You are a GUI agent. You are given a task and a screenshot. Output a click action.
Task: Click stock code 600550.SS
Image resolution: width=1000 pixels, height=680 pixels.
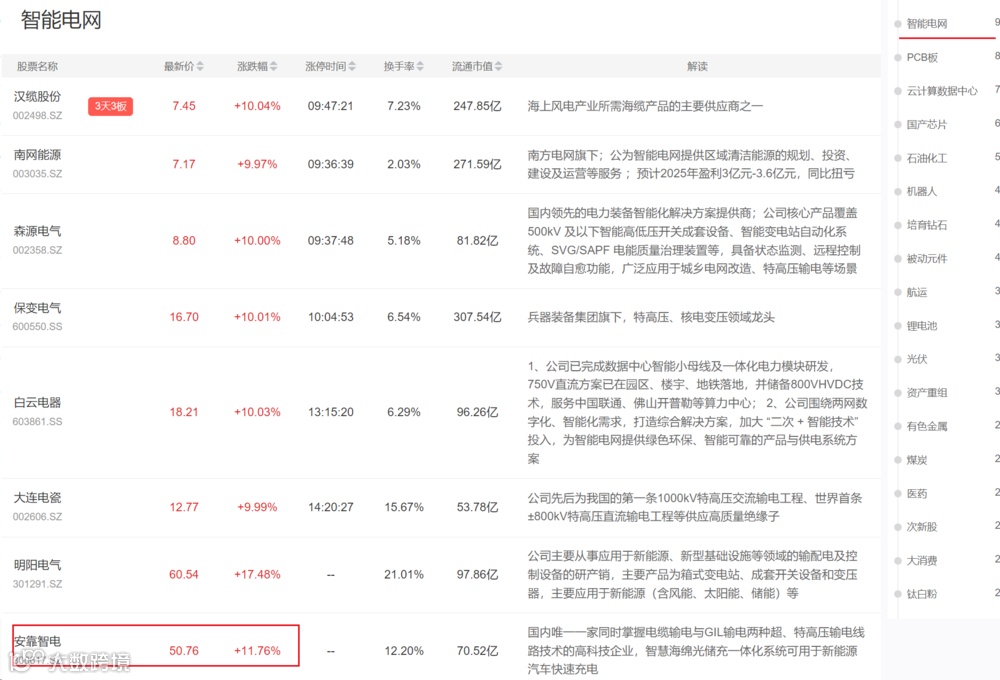click(x=38, y=327)
